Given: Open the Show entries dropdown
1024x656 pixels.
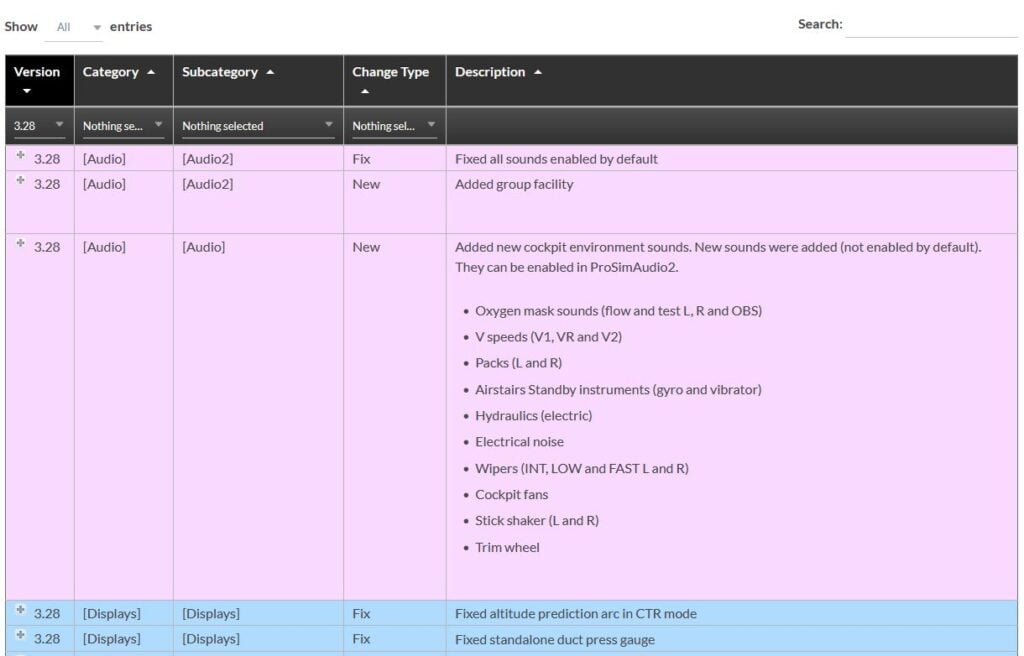Looking at the screenshot, I should (x=74, y=27).
